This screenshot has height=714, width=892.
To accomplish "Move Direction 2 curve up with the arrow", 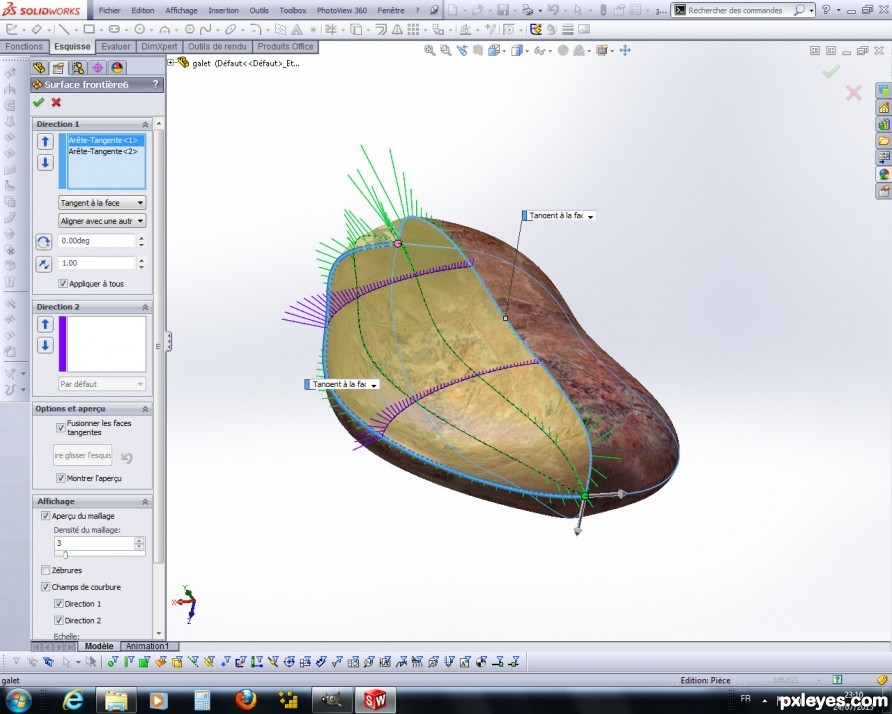I will (x=46, y=324).
